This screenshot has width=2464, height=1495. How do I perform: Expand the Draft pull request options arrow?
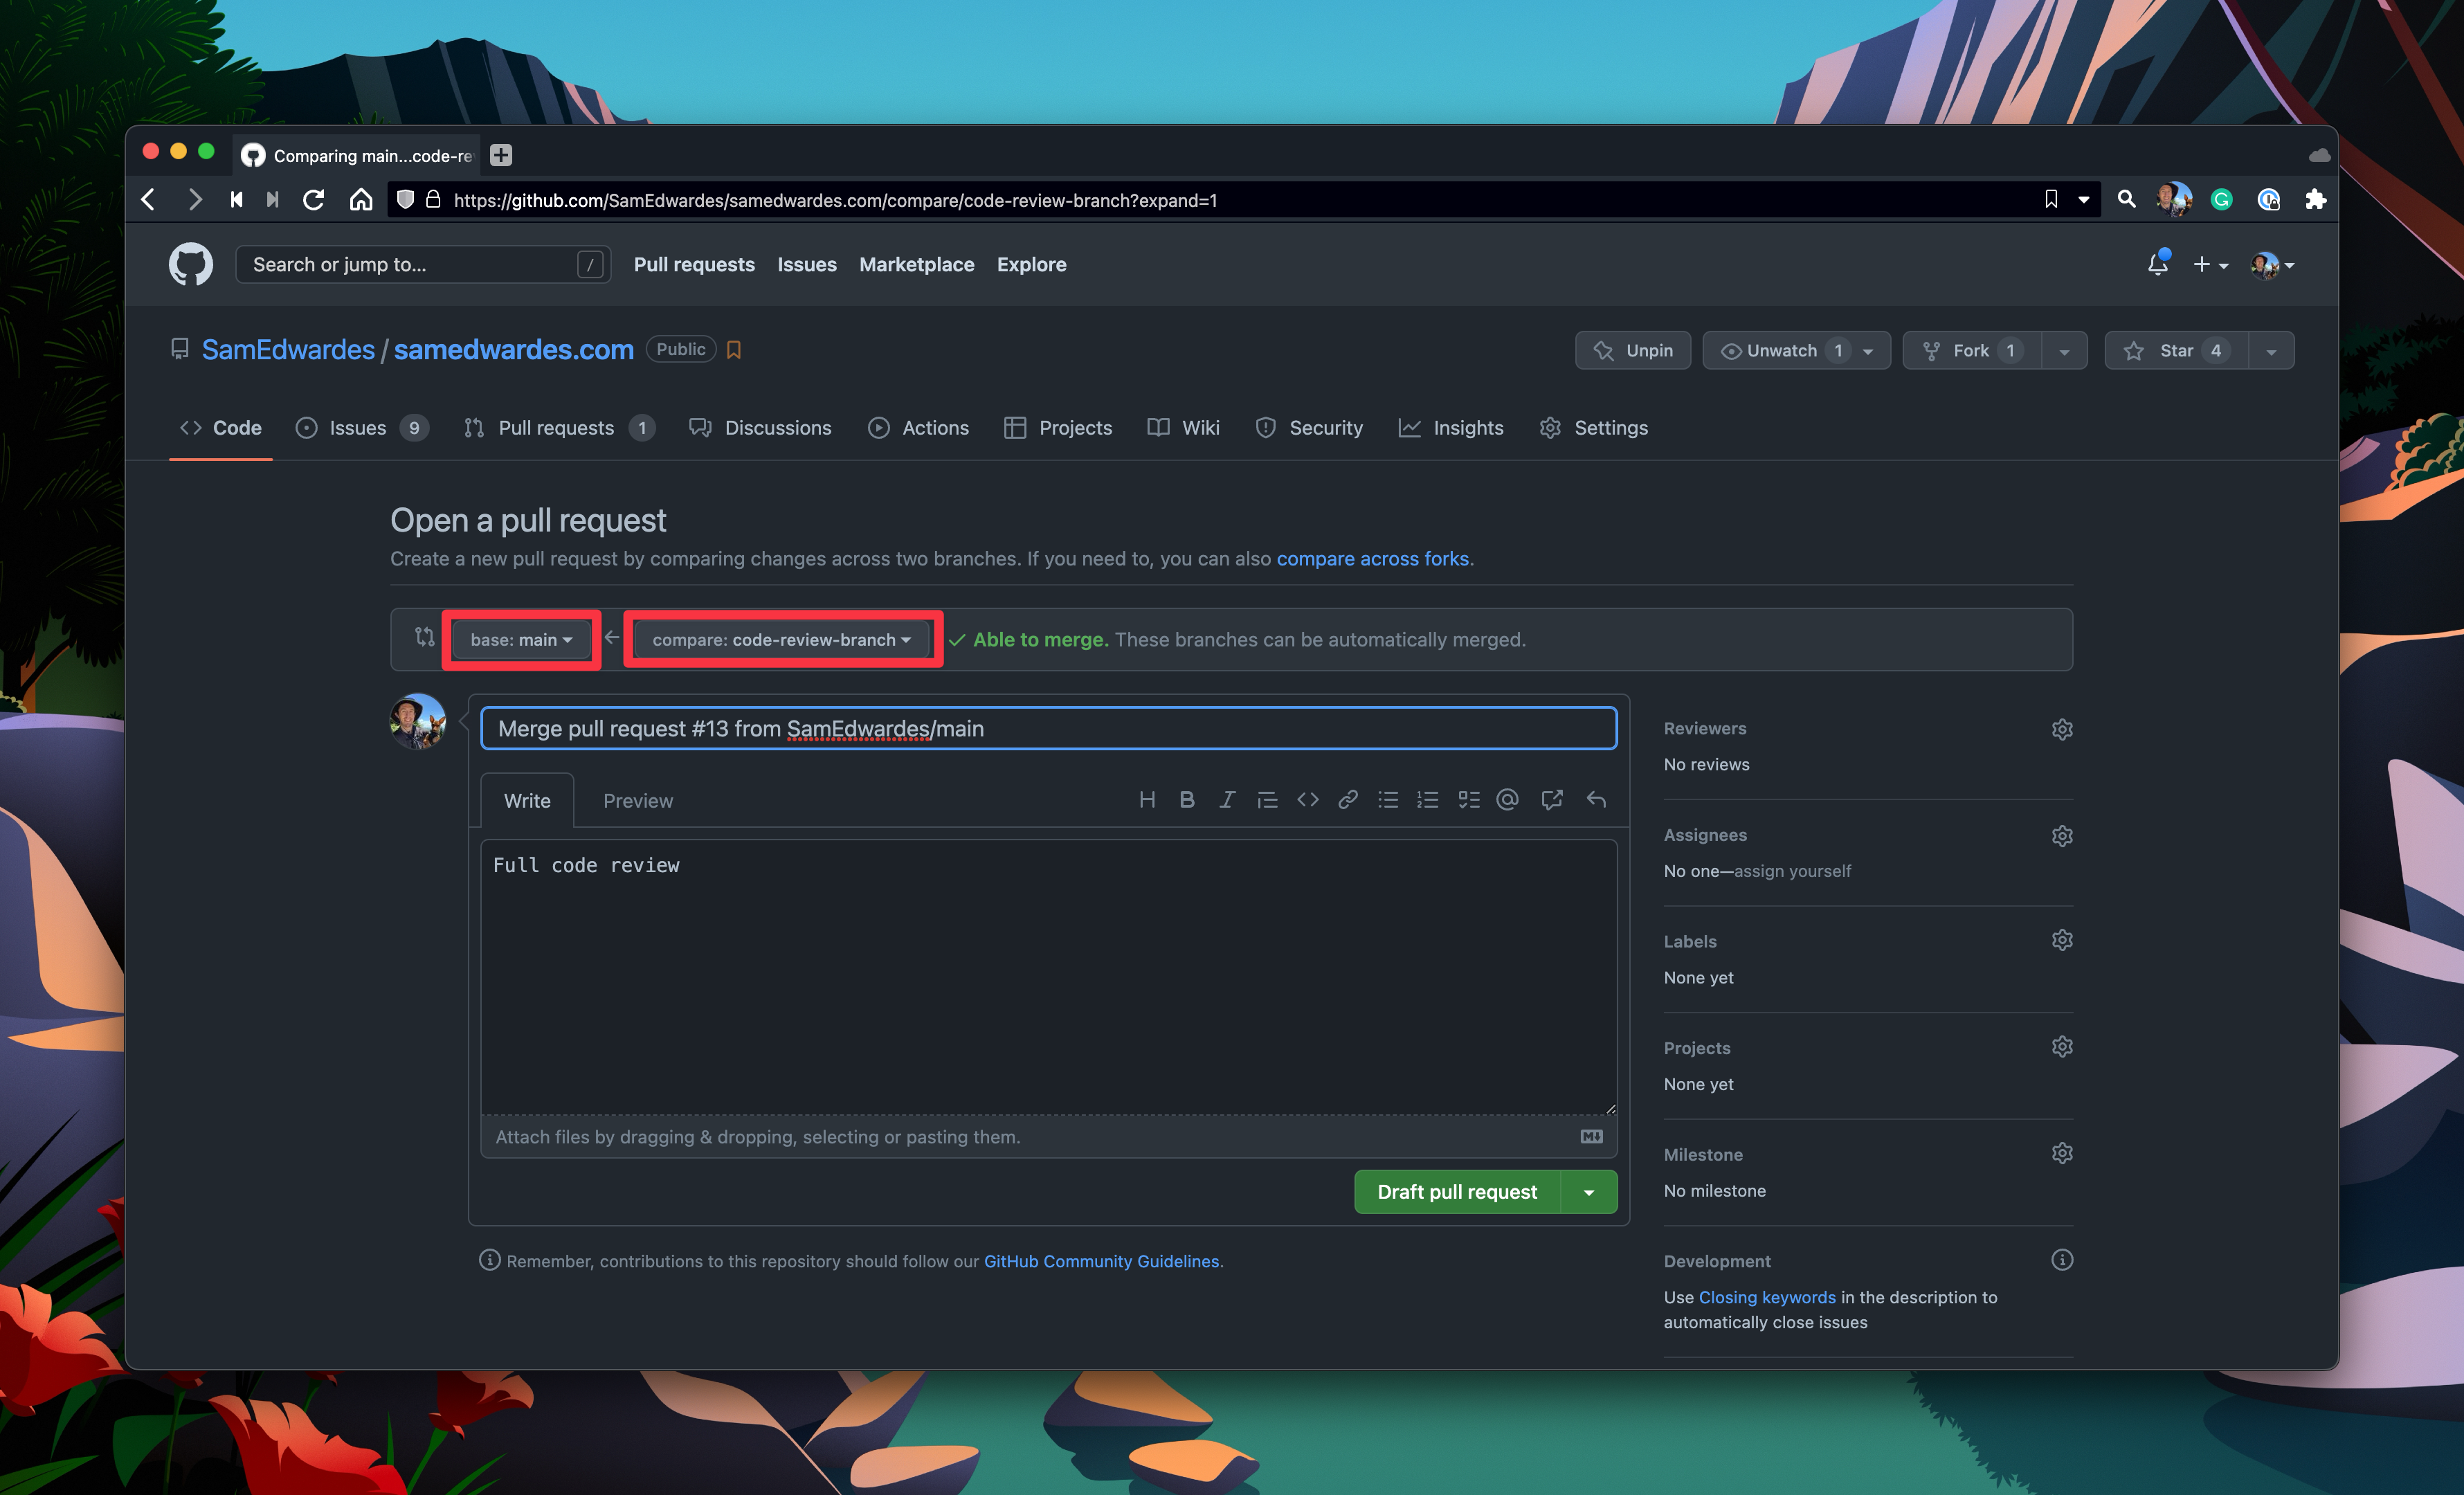1589,1191
